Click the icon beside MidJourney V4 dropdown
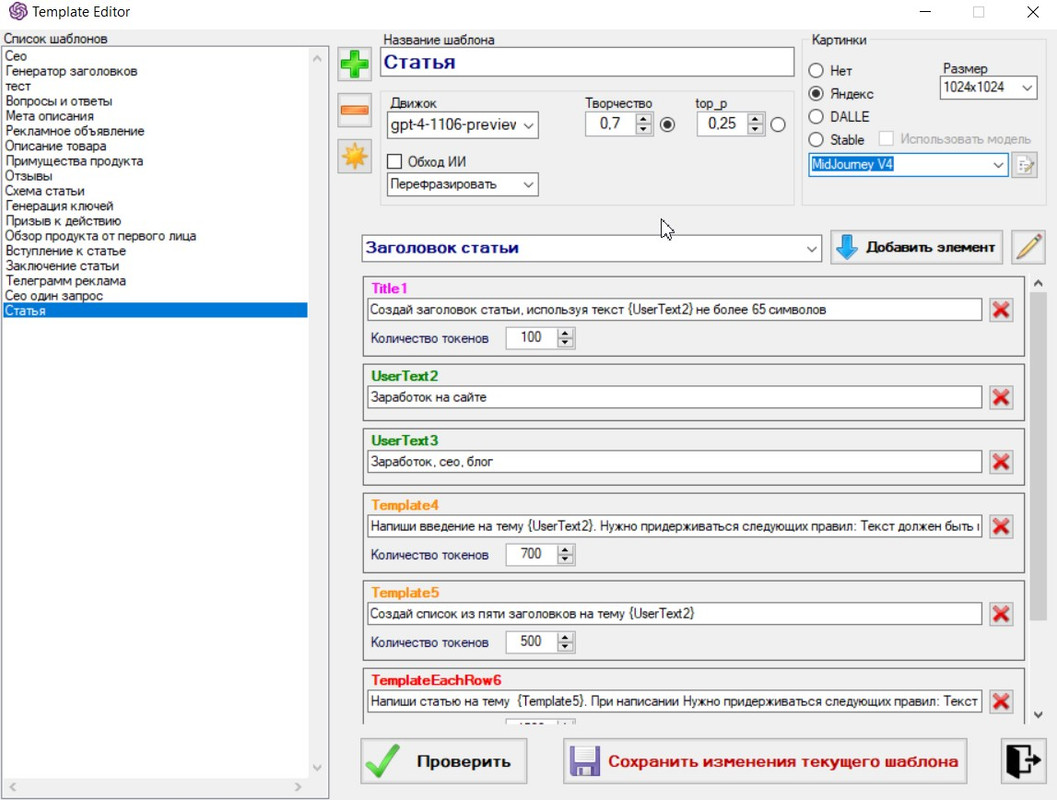Screen dimensions: 1057x800 click(1024, 166)
